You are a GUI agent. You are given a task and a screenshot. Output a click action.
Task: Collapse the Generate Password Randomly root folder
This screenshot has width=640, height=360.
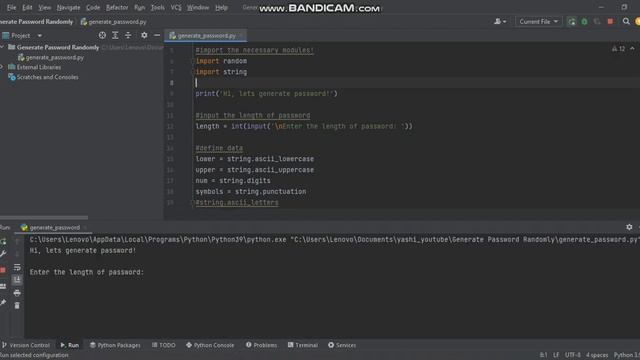(2, 47)
